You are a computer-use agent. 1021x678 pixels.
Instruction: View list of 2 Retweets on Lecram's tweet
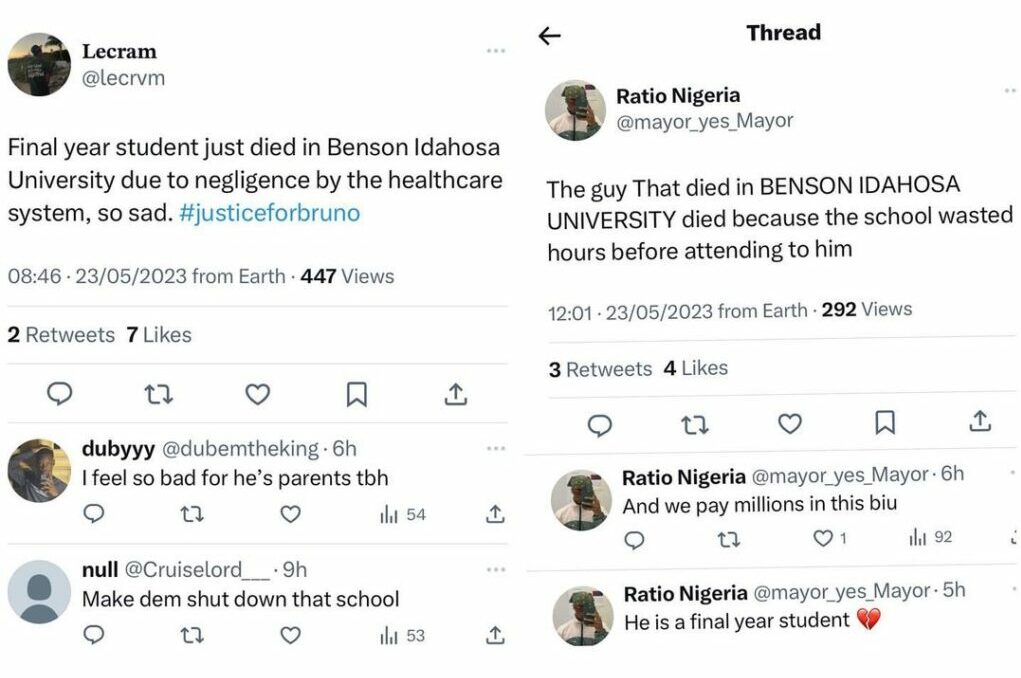62,335
